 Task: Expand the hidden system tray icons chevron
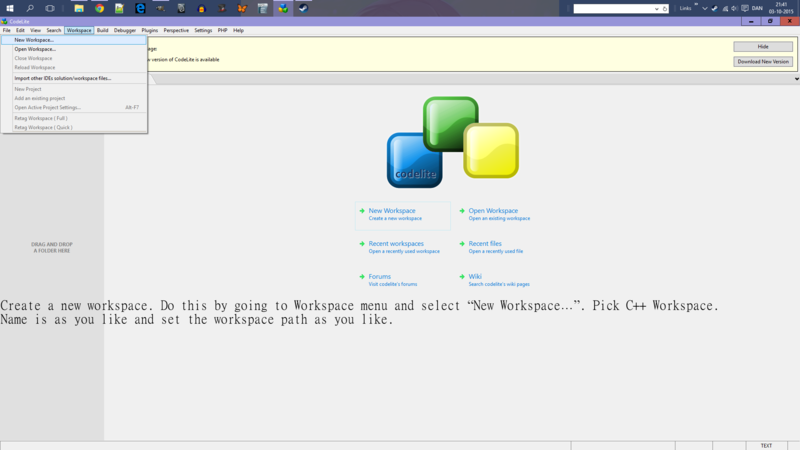(704, 8)
